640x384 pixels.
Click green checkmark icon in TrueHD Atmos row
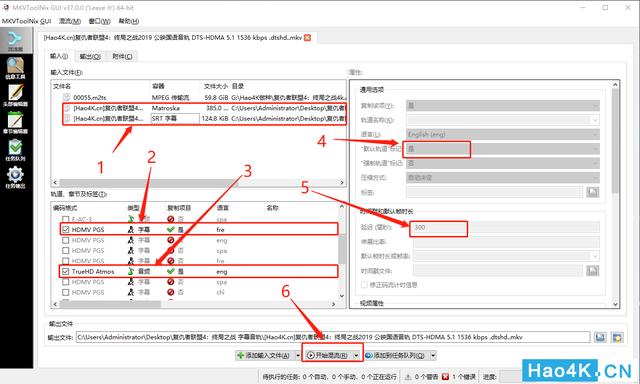pyautogui.click(x=171, y=271)
